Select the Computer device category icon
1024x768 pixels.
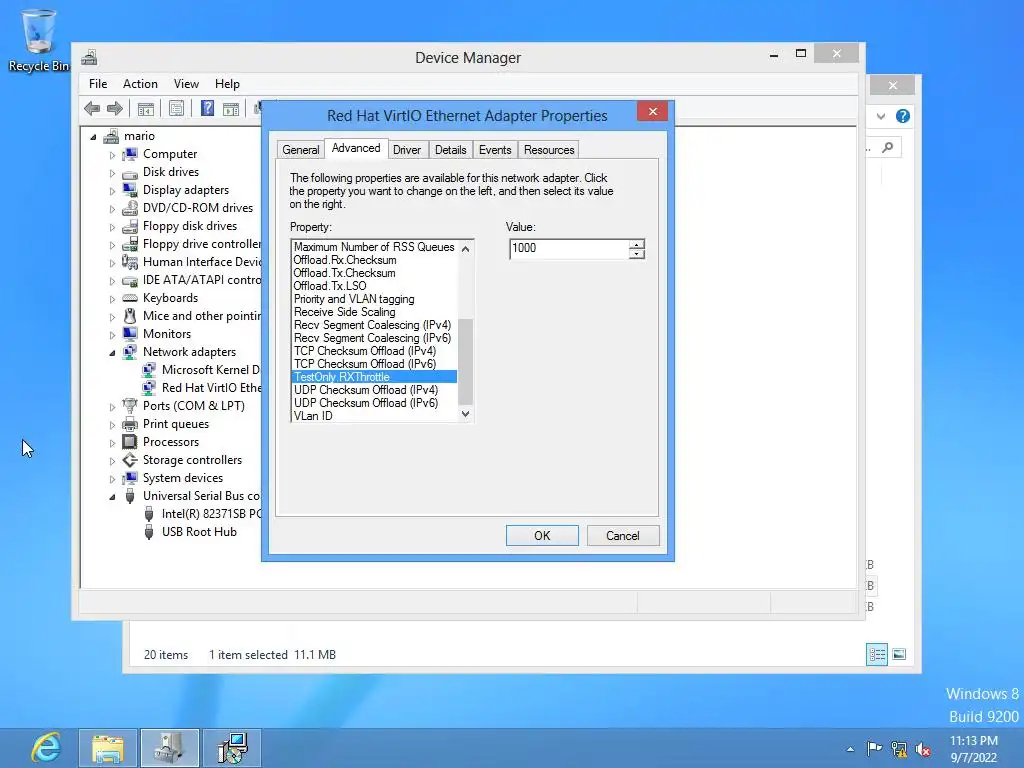click(130, 154)
